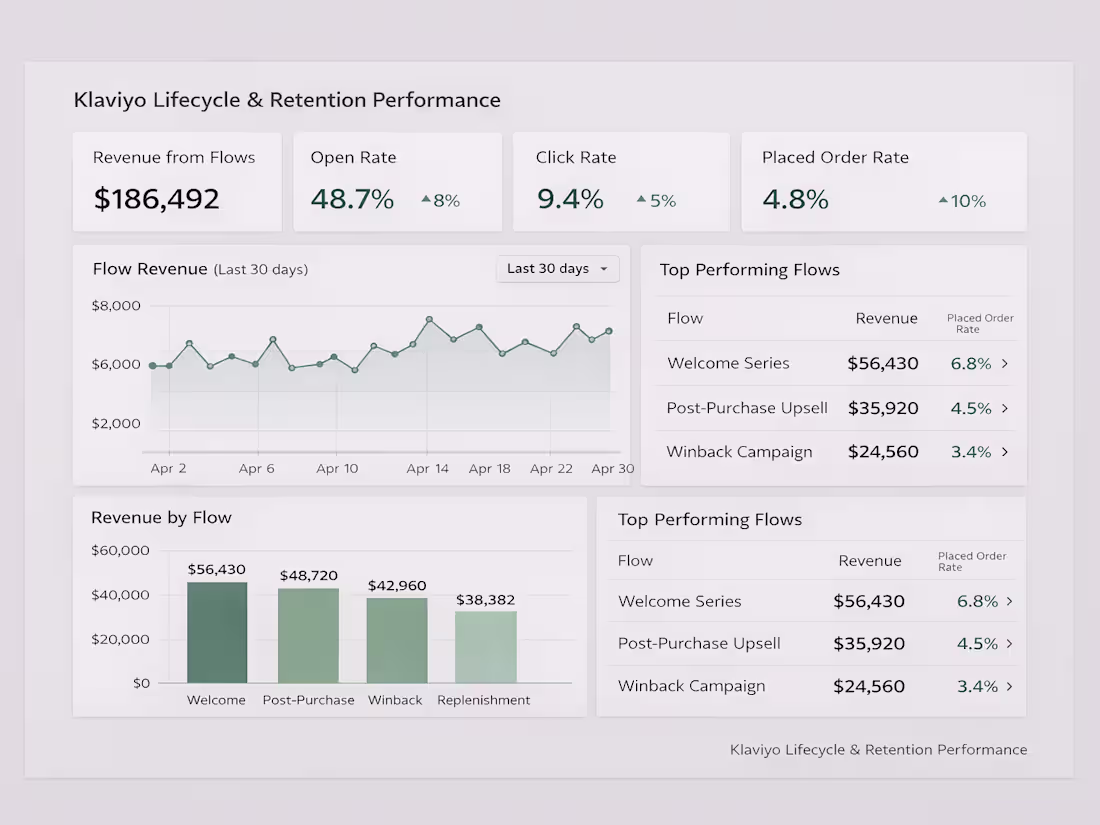Select the Welcome bar in Revenue by Flow
1100x825 pixels.
point(217,632)
